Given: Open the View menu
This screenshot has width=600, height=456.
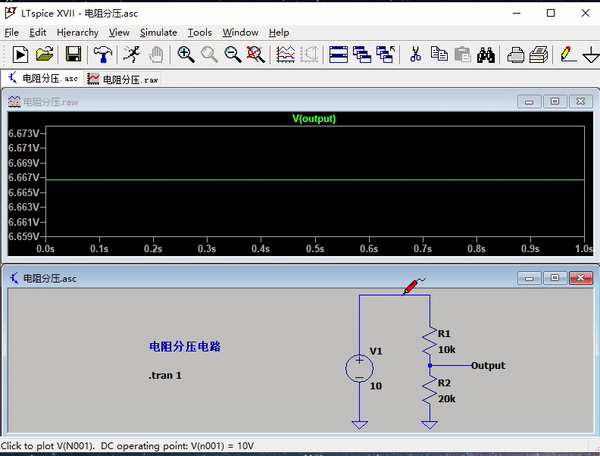Looking at the screenshot, I should click(x=119, y=33).
